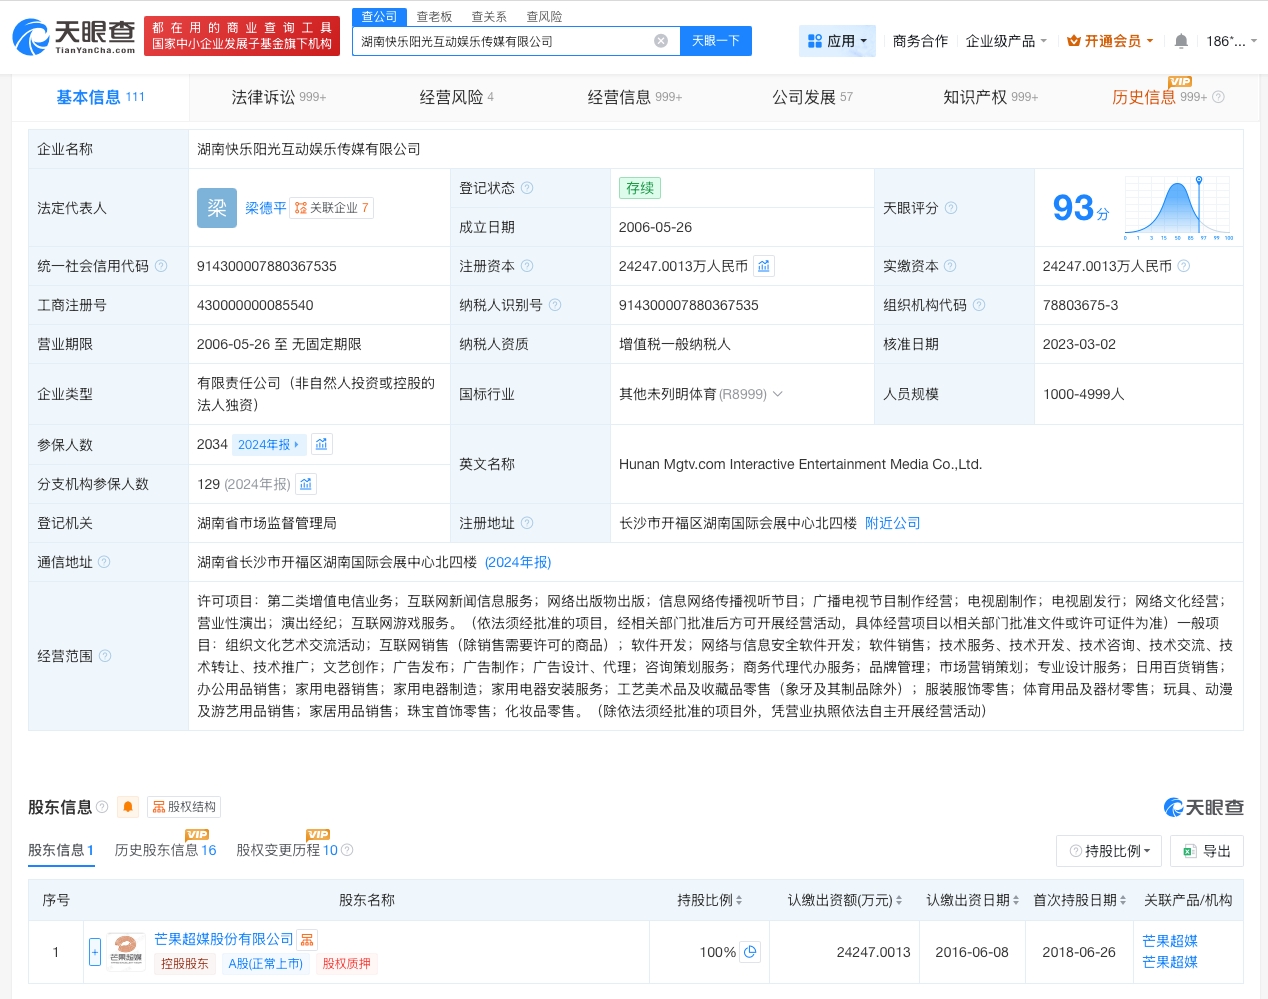
Task: Click the 梁 avatar of legal representative
Action: [x=217, y=208]
